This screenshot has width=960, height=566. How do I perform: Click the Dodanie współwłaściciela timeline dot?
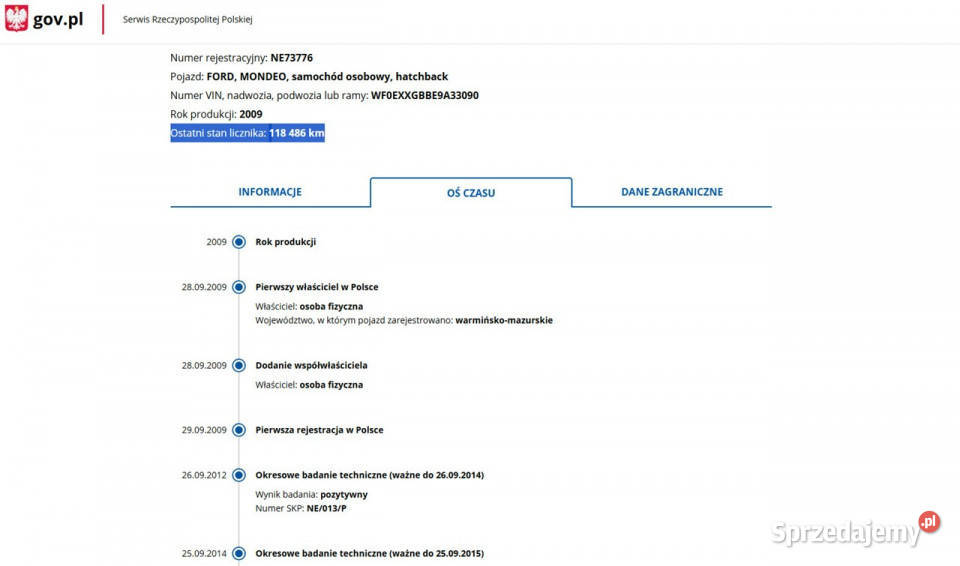239,366
